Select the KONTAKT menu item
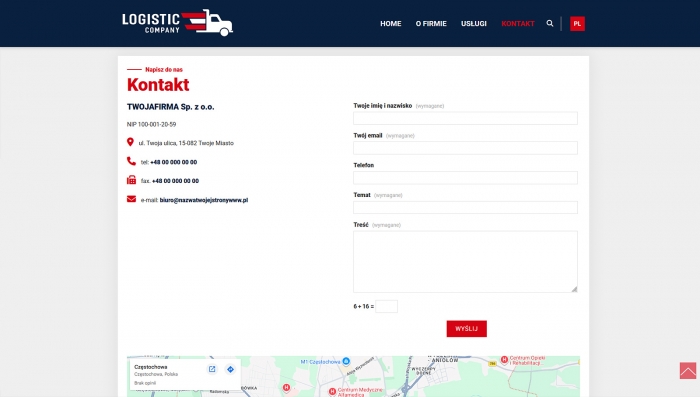The image size is (700, 397). tap(518, 24)
